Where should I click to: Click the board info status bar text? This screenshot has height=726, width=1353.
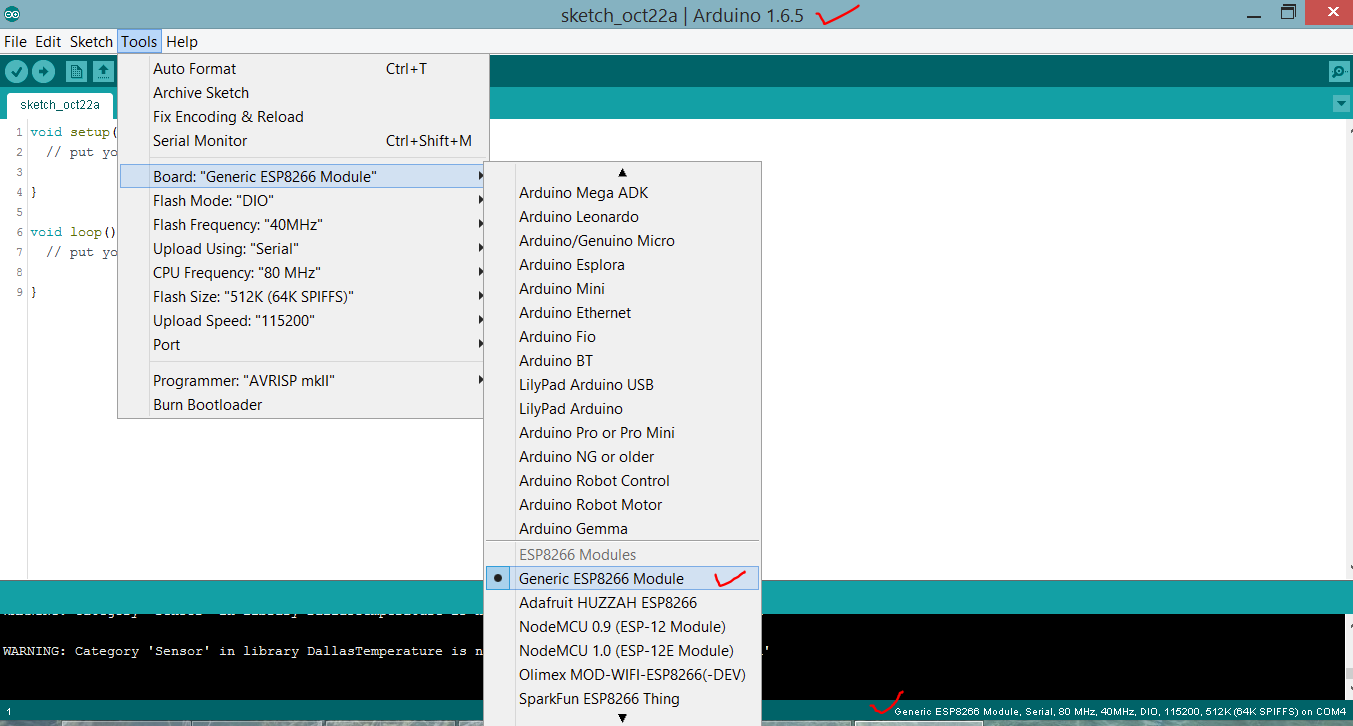1120,712
